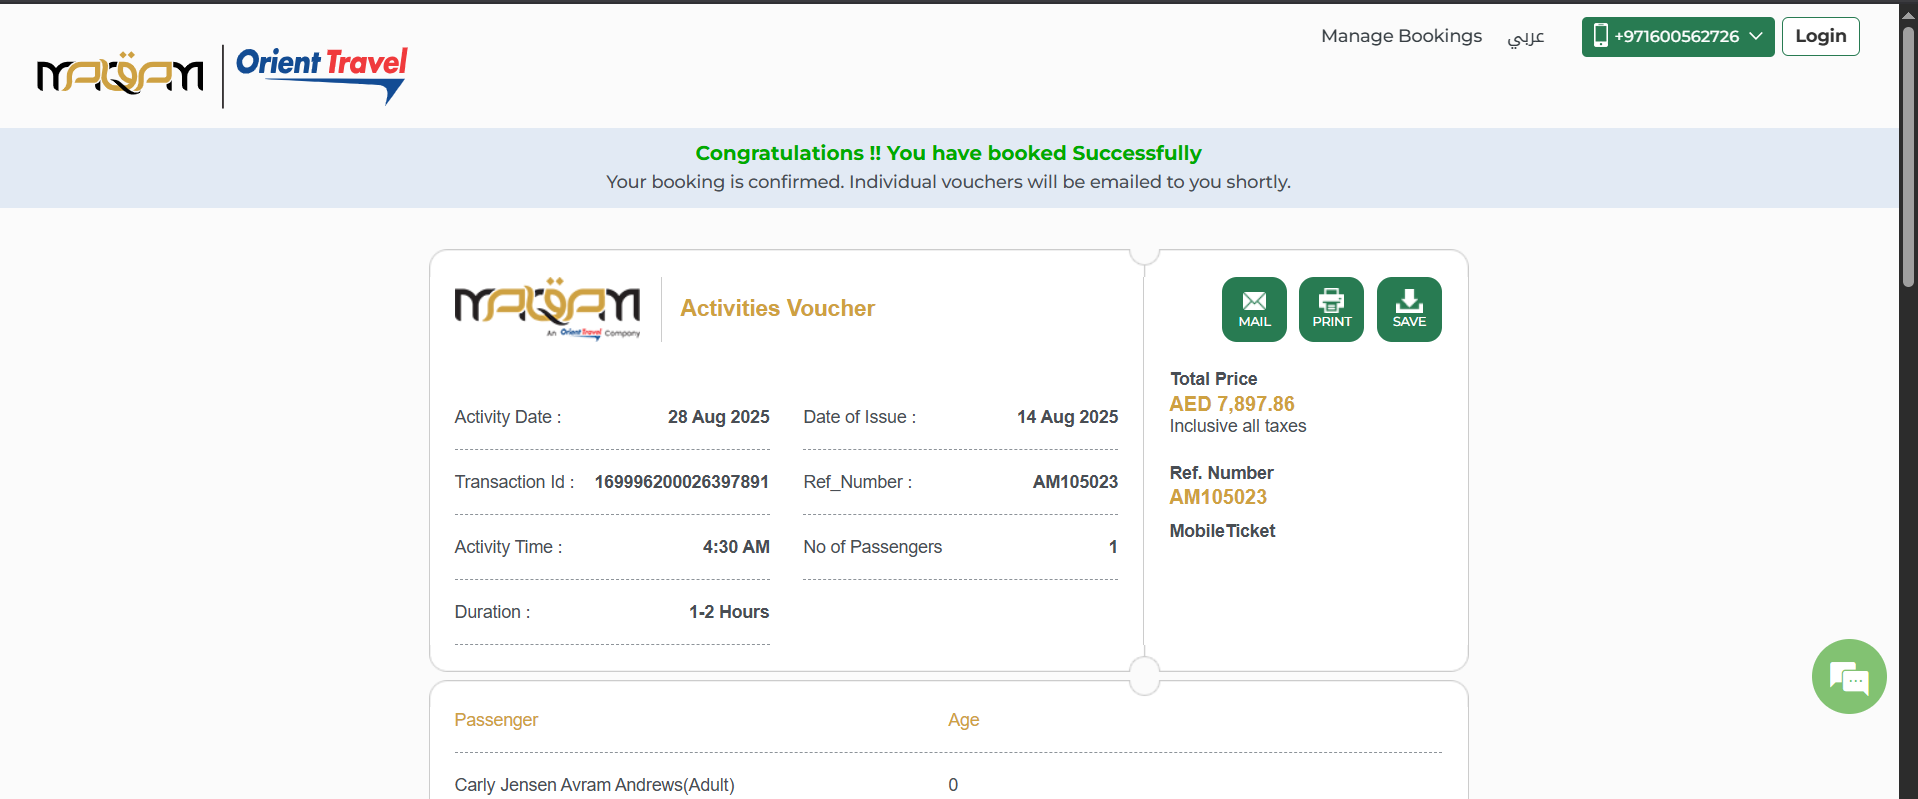Click the gold AM105023 reference number

1217,497
